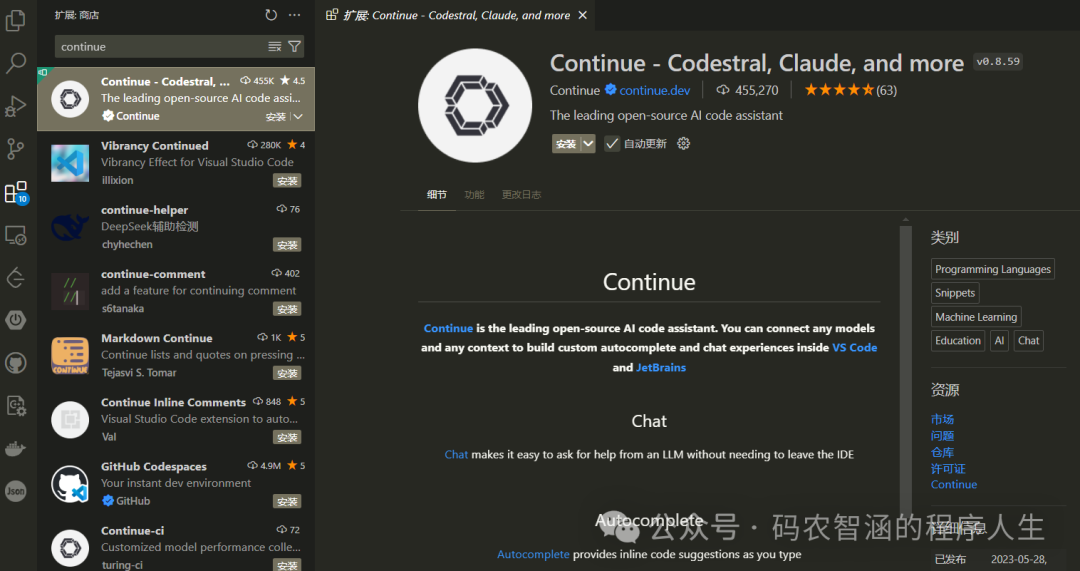Switch to the 功能 tab
The image size is (1080, 571).
pos(474,195)
